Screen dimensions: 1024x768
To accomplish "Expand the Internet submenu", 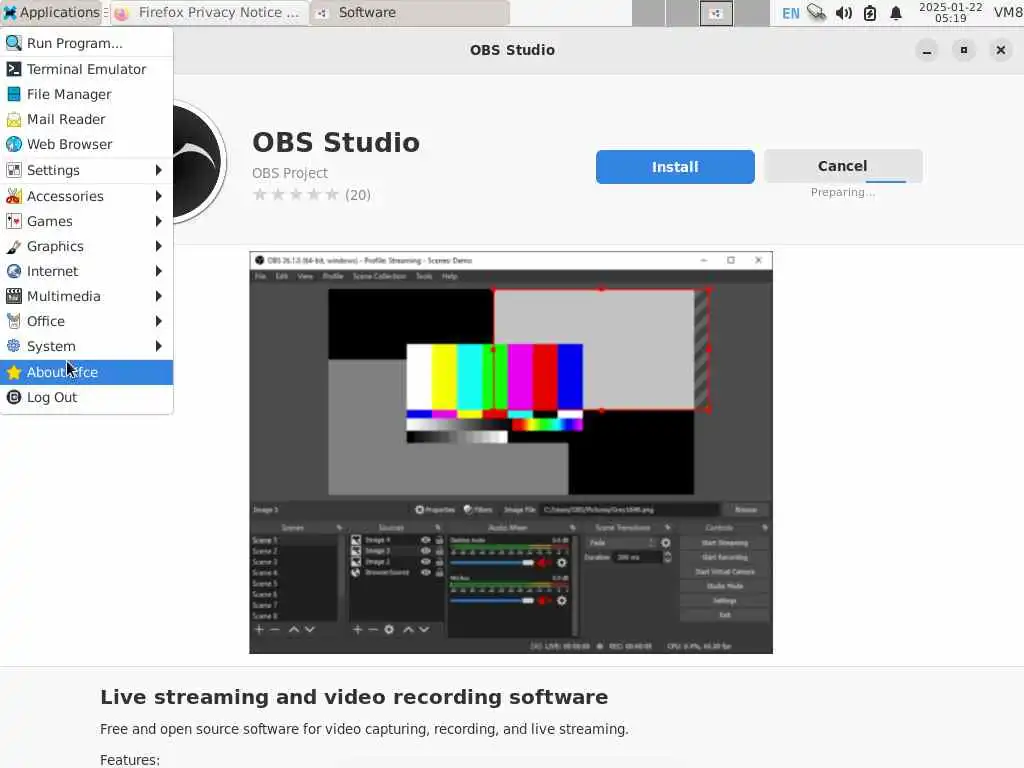I will tap(86, 271).
